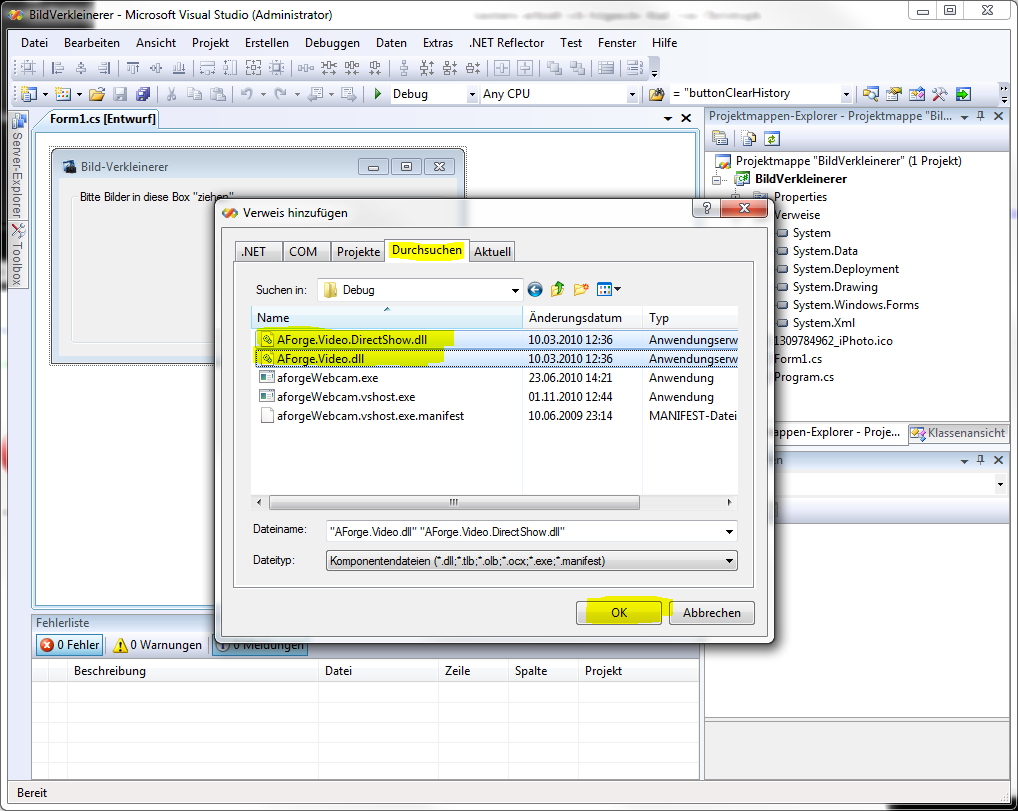Expand the Suchen in folder dropdown
The width and height of the screenshot is (1018, 811).
(x=515, y=290)
